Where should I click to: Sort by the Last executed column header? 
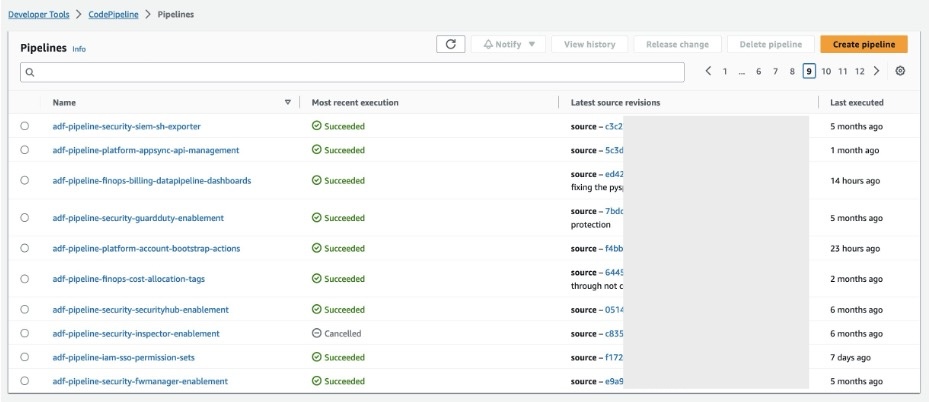(x=857, y=102)
